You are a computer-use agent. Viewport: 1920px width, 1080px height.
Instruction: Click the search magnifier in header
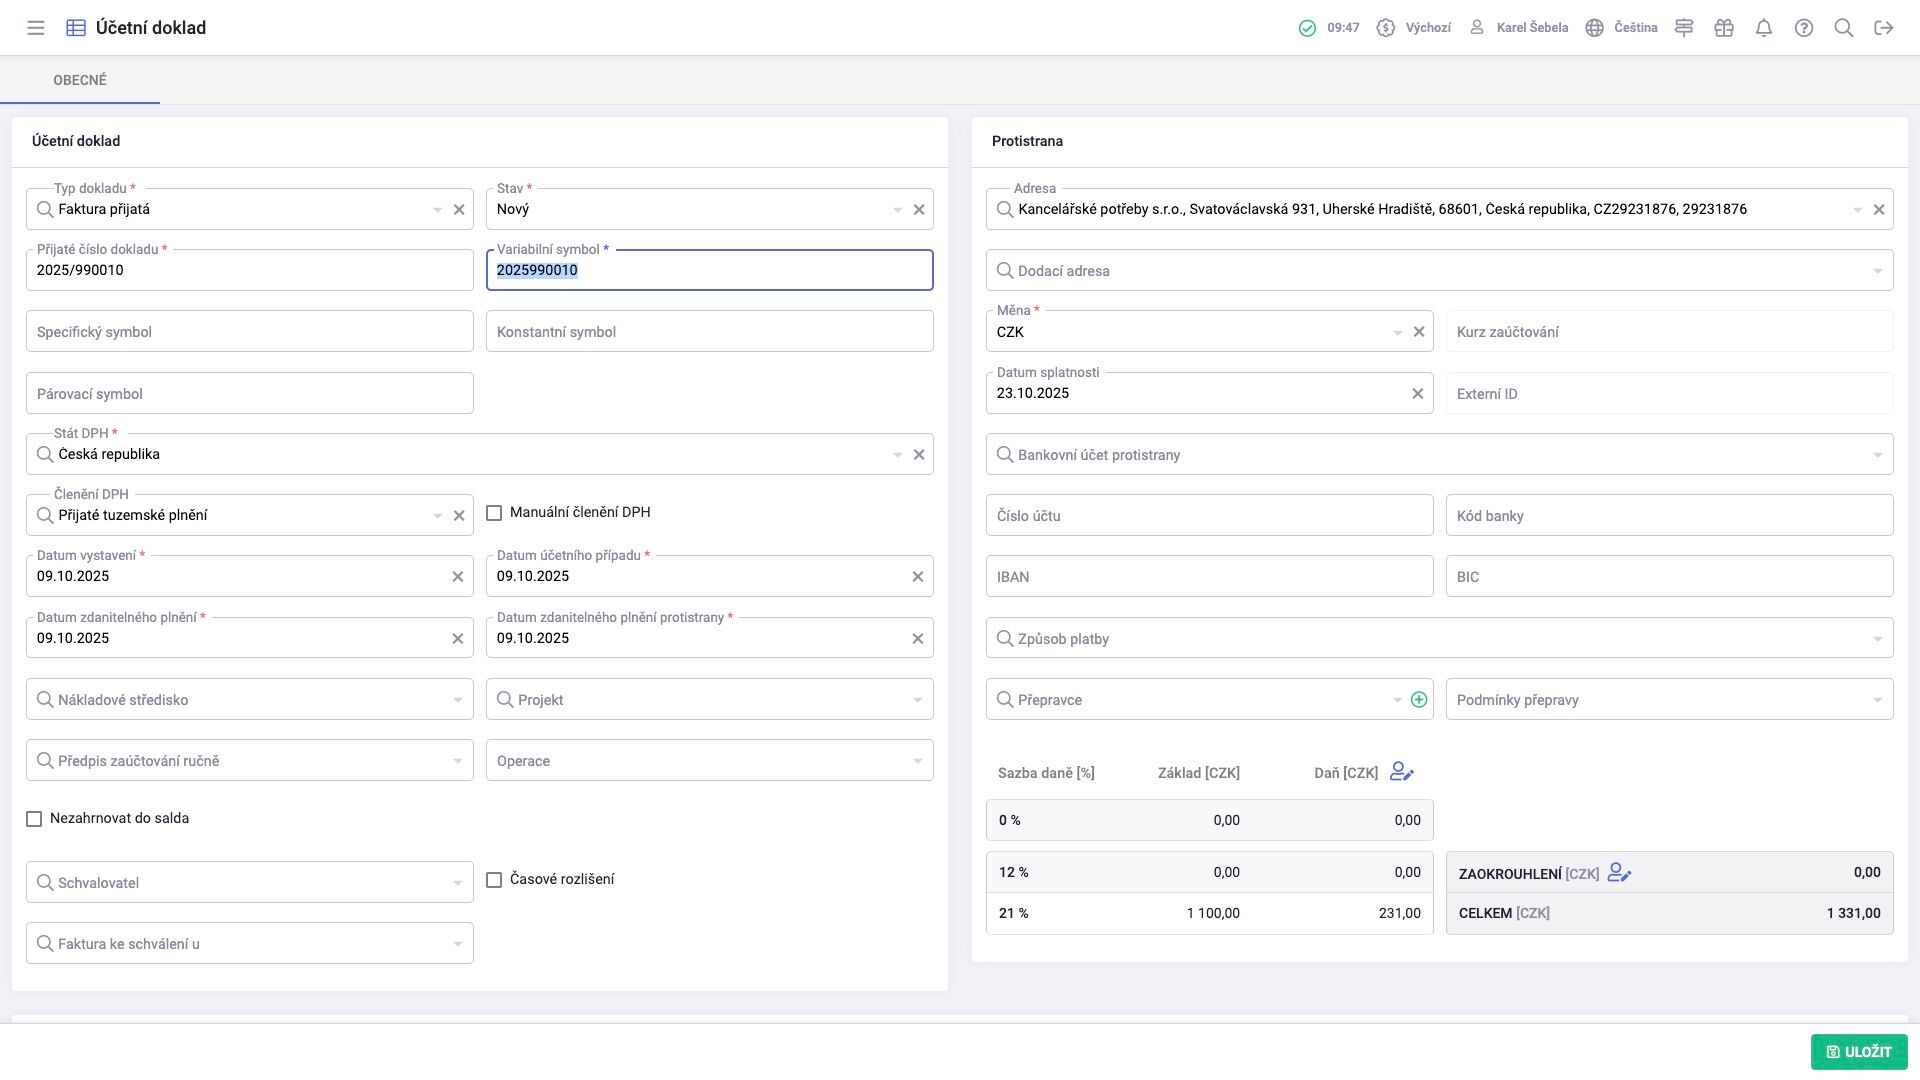(1844, 28)
